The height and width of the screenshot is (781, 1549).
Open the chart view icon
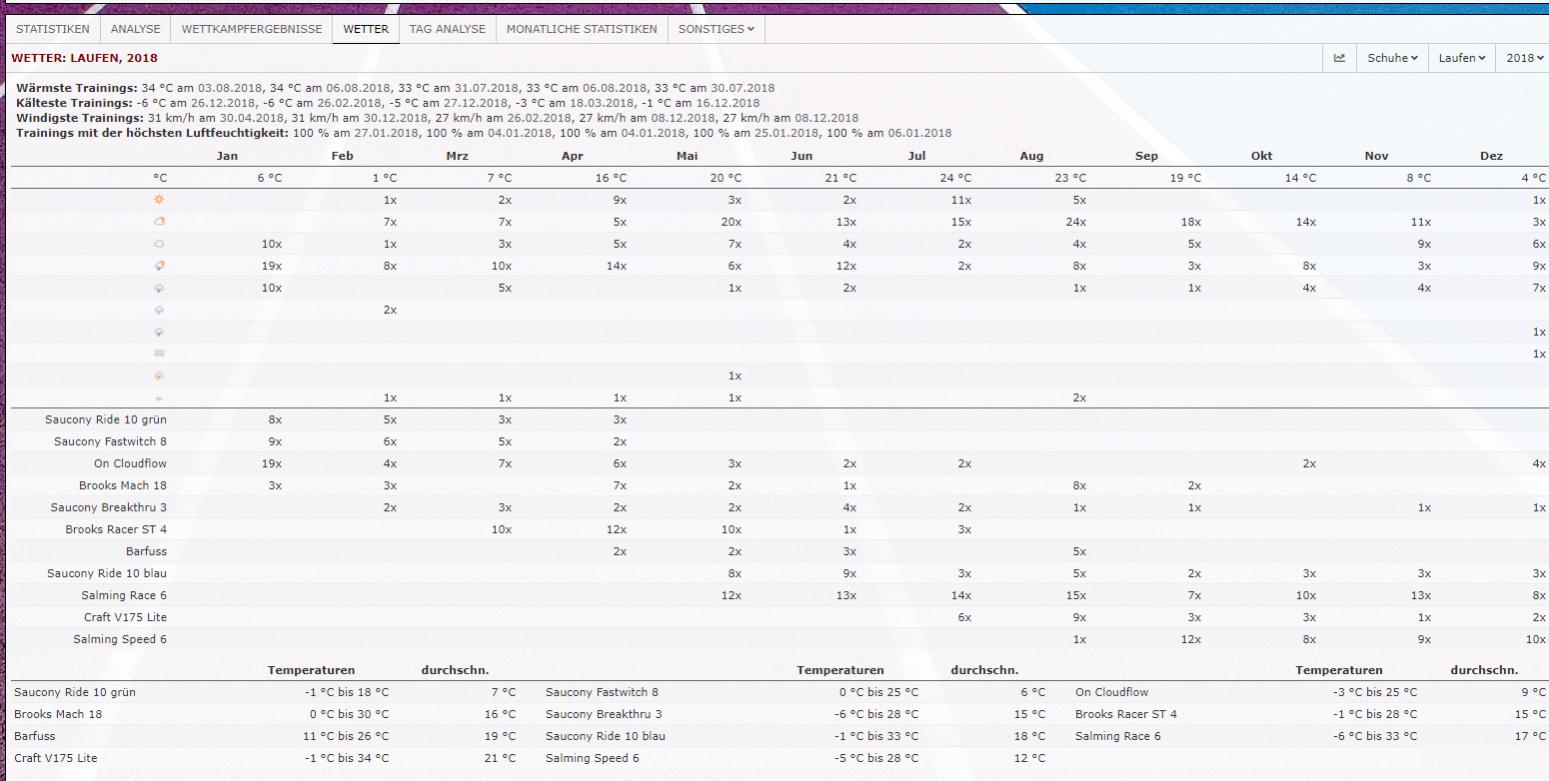click(1339, 57)
